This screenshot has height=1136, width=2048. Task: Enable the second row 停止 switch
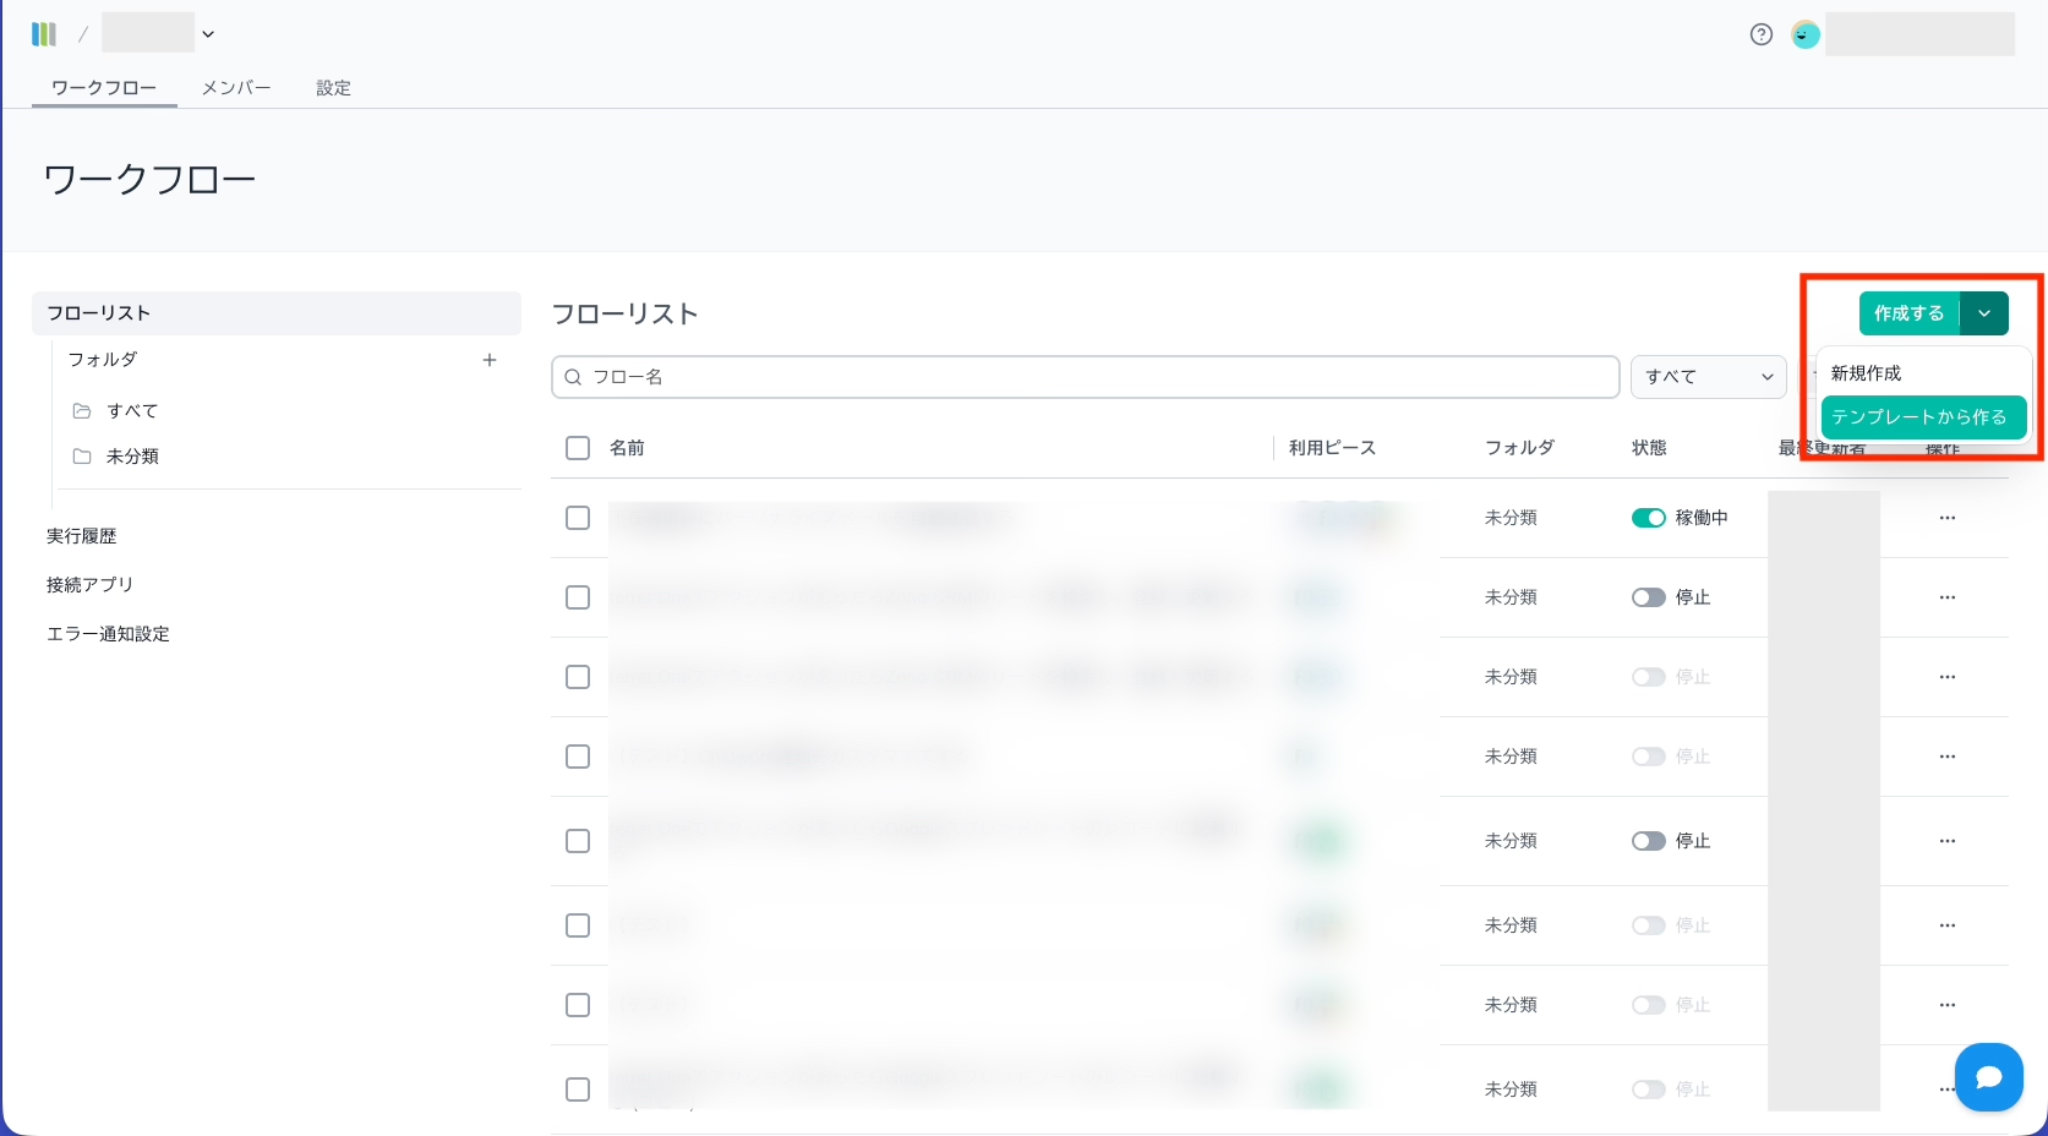coord(1648,597)
